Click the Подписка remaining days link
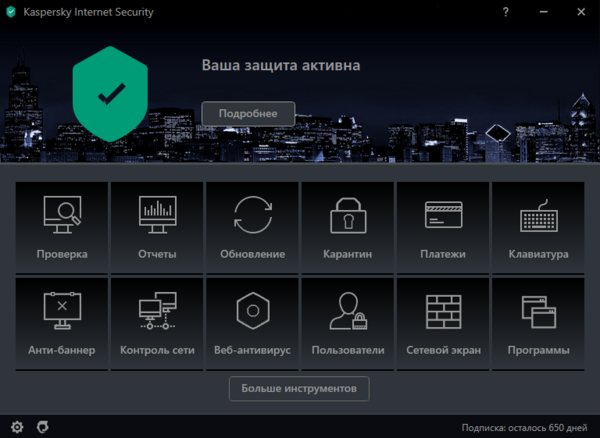Viewport: 600px width, 438px height. [525, 427]
